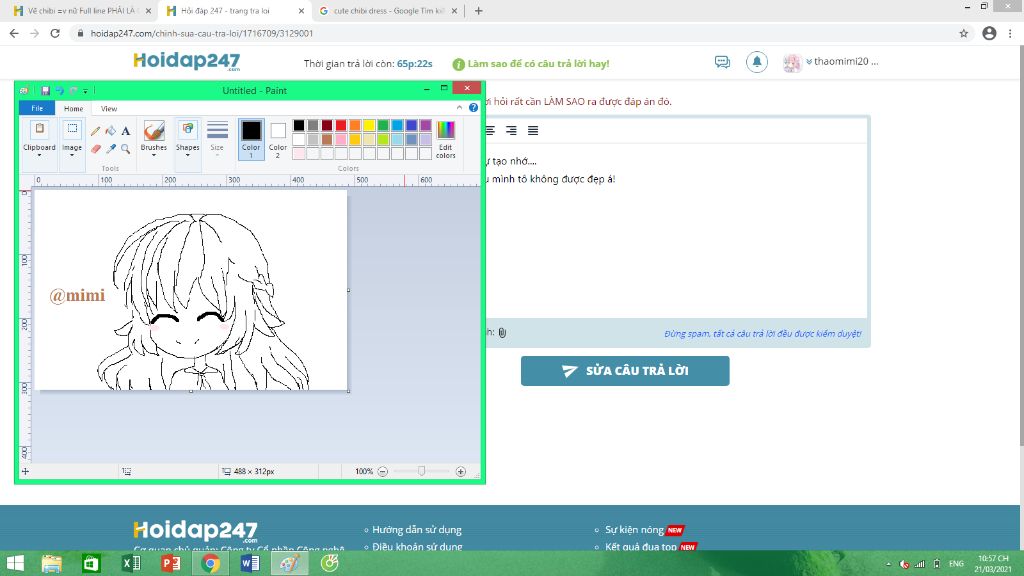Pick the green color swatch in Paint palette

point(383,125)
